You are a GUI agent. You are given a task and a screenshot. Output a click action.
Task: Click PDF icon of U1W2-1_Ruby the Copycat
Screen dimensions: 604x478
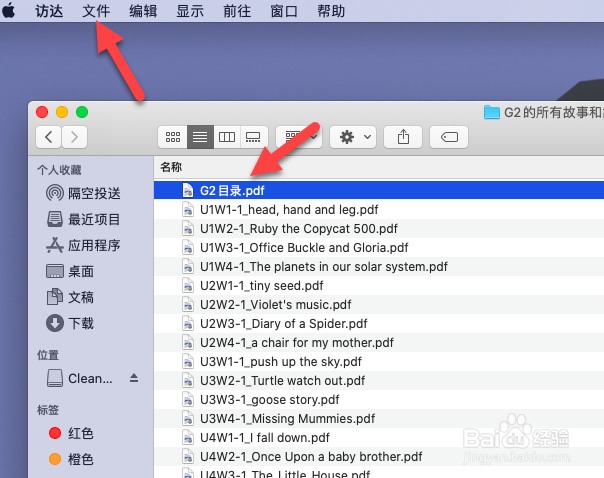(x=188, y=228)
